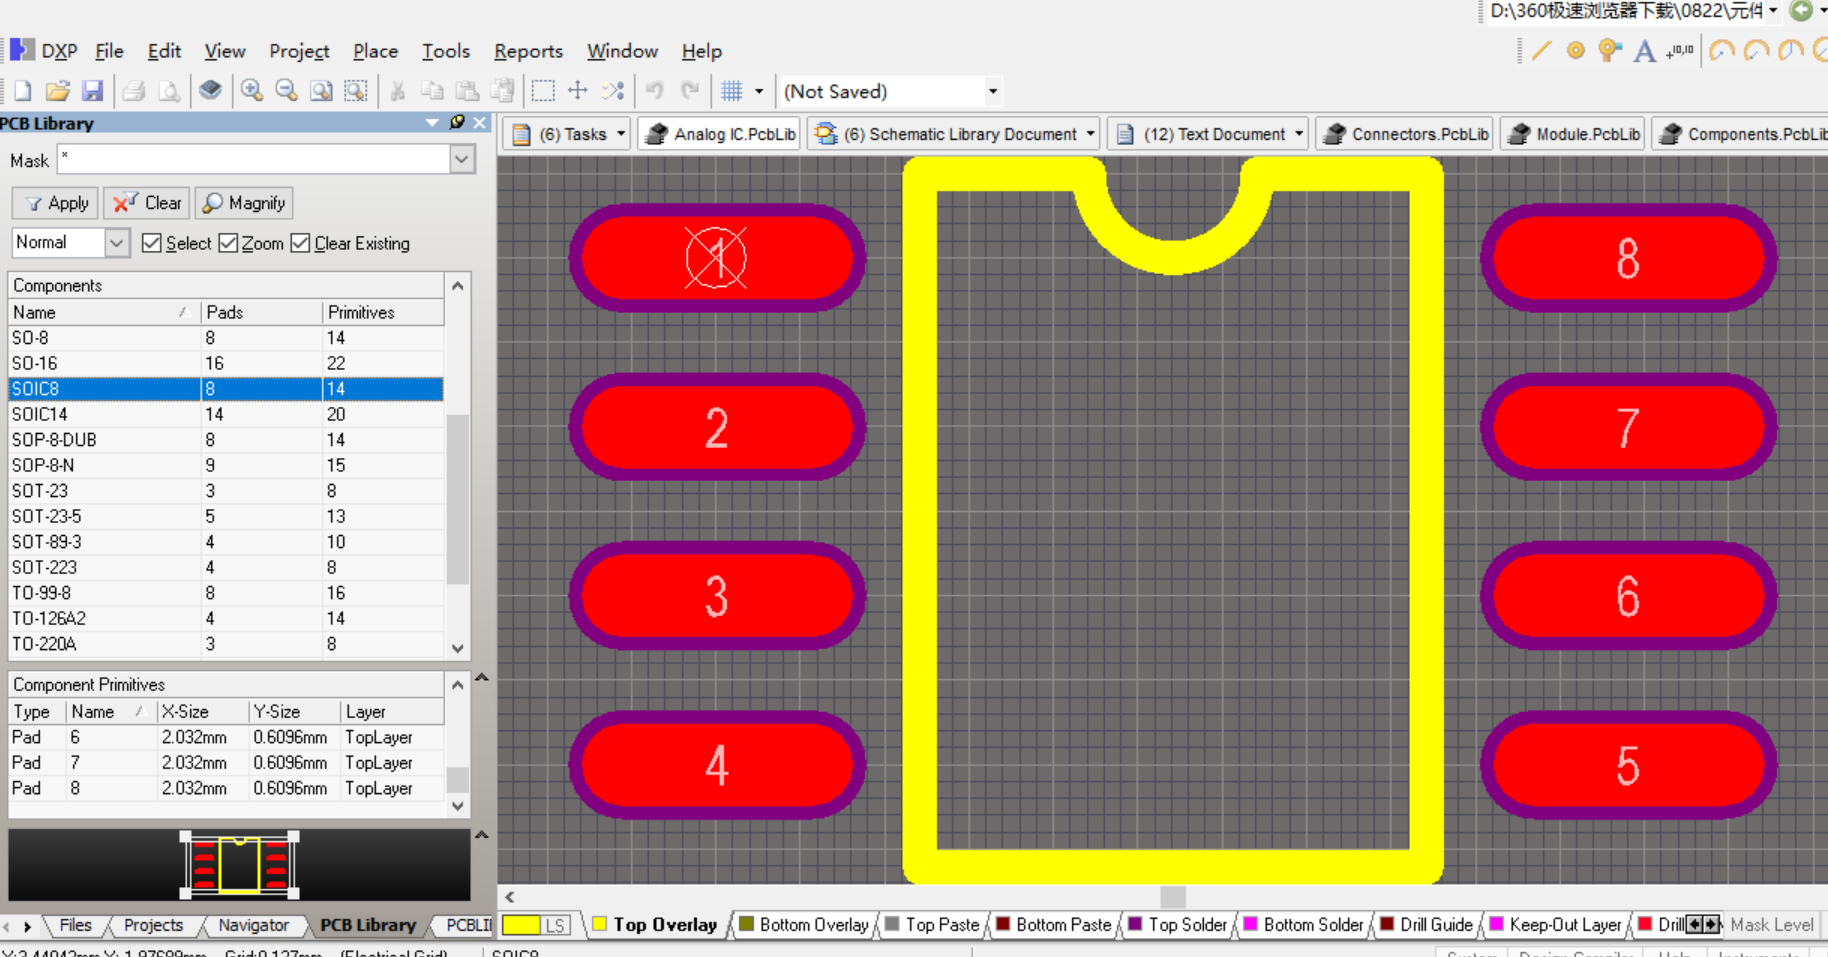
Task: Click the Fit Document zoom icon
Action: [321, 91]
